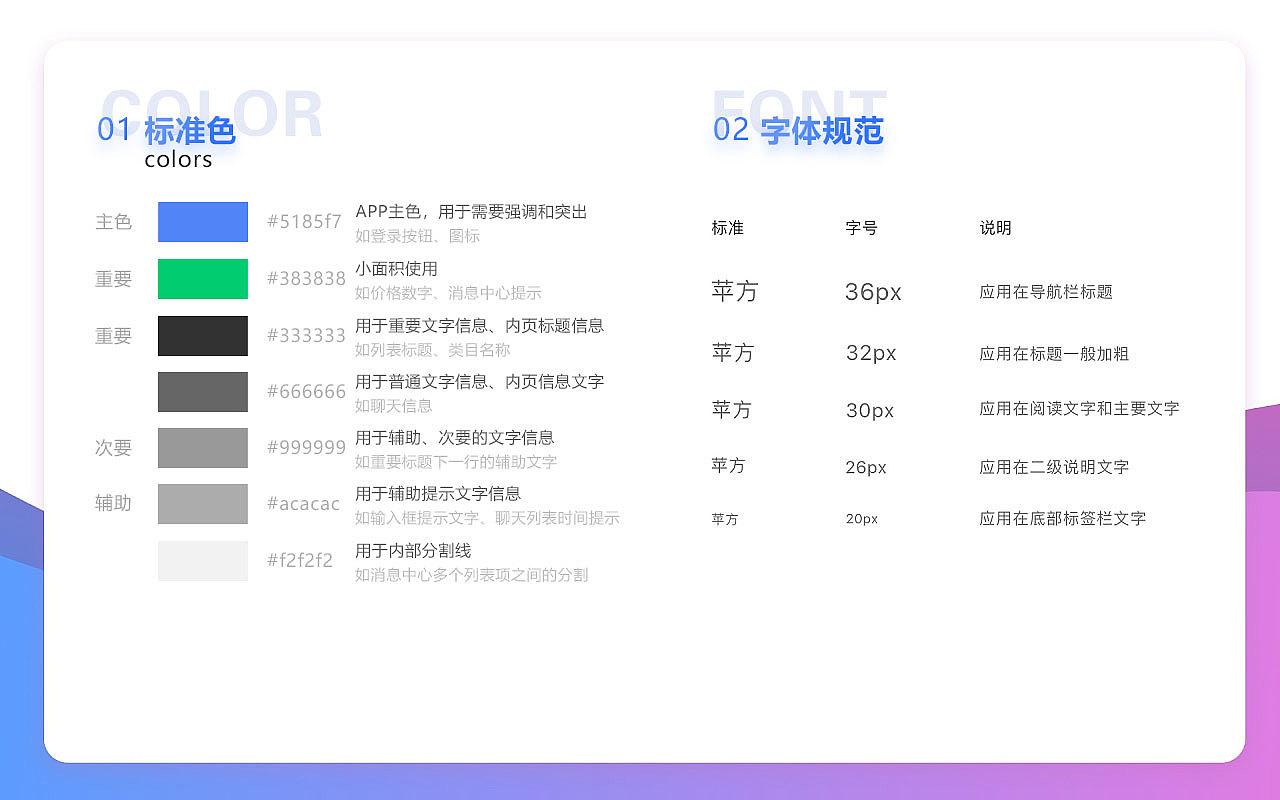Click the 说明 column header
This screenshot has height=800, width=1280.
[995, 228]
